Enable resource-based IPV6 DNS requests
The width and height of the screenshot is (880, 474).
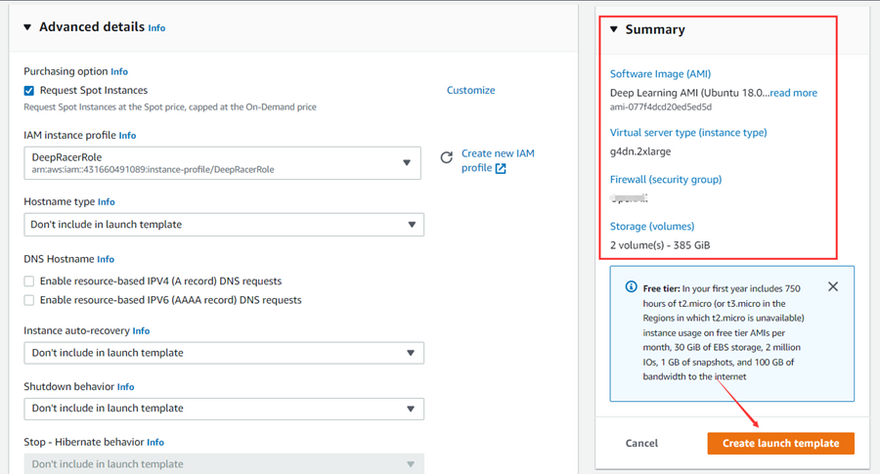click(30, 300)
